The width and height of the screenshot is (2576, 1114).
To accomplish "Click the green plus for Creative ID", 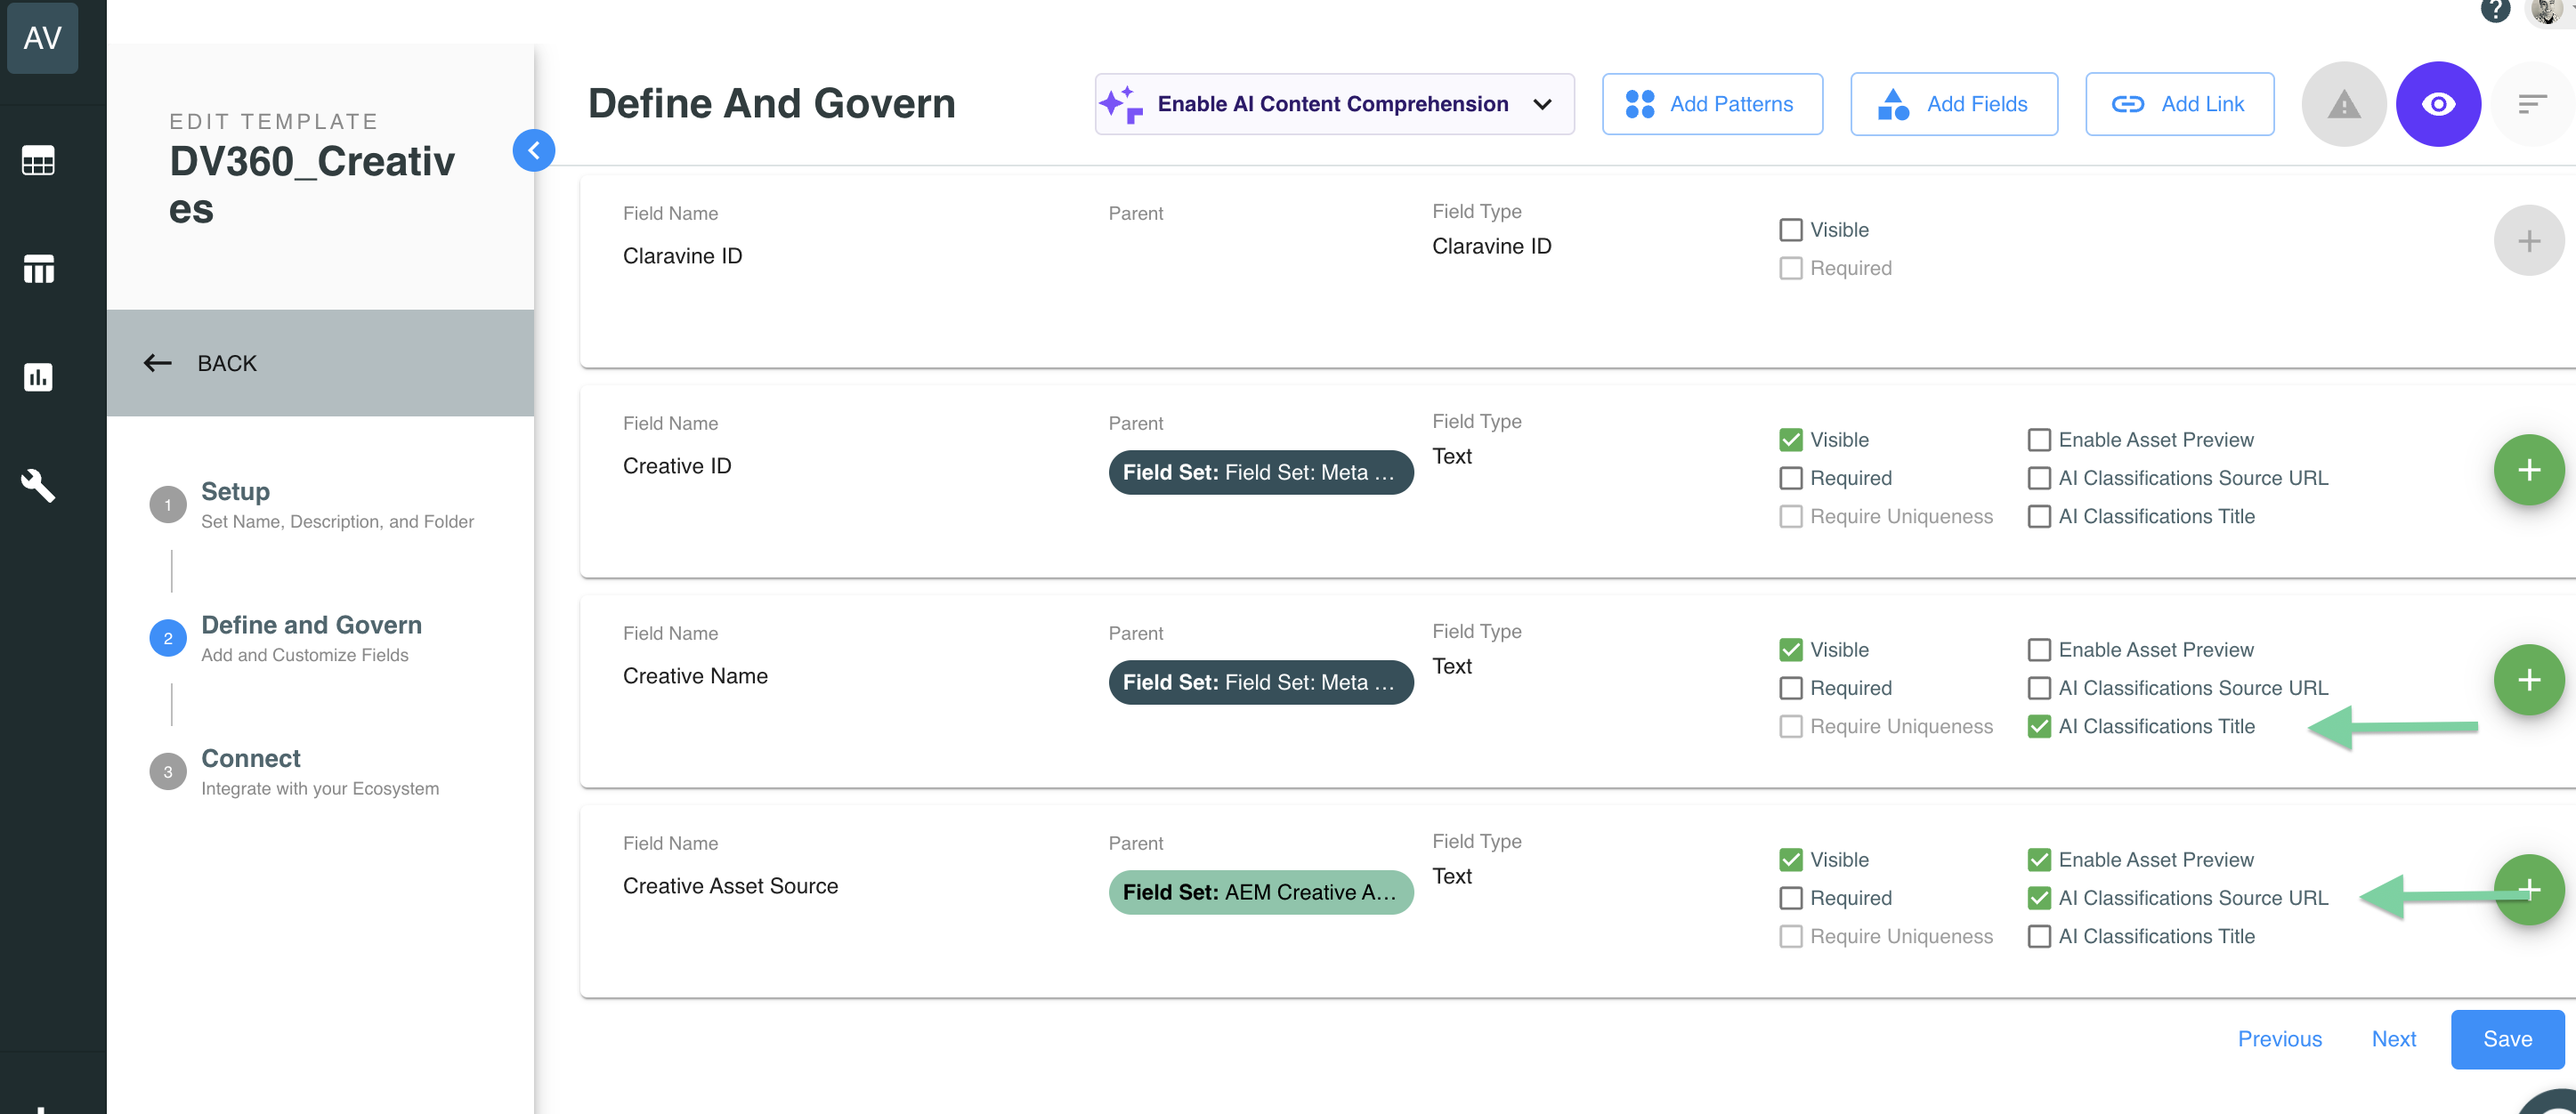I will click(2529, 470).
